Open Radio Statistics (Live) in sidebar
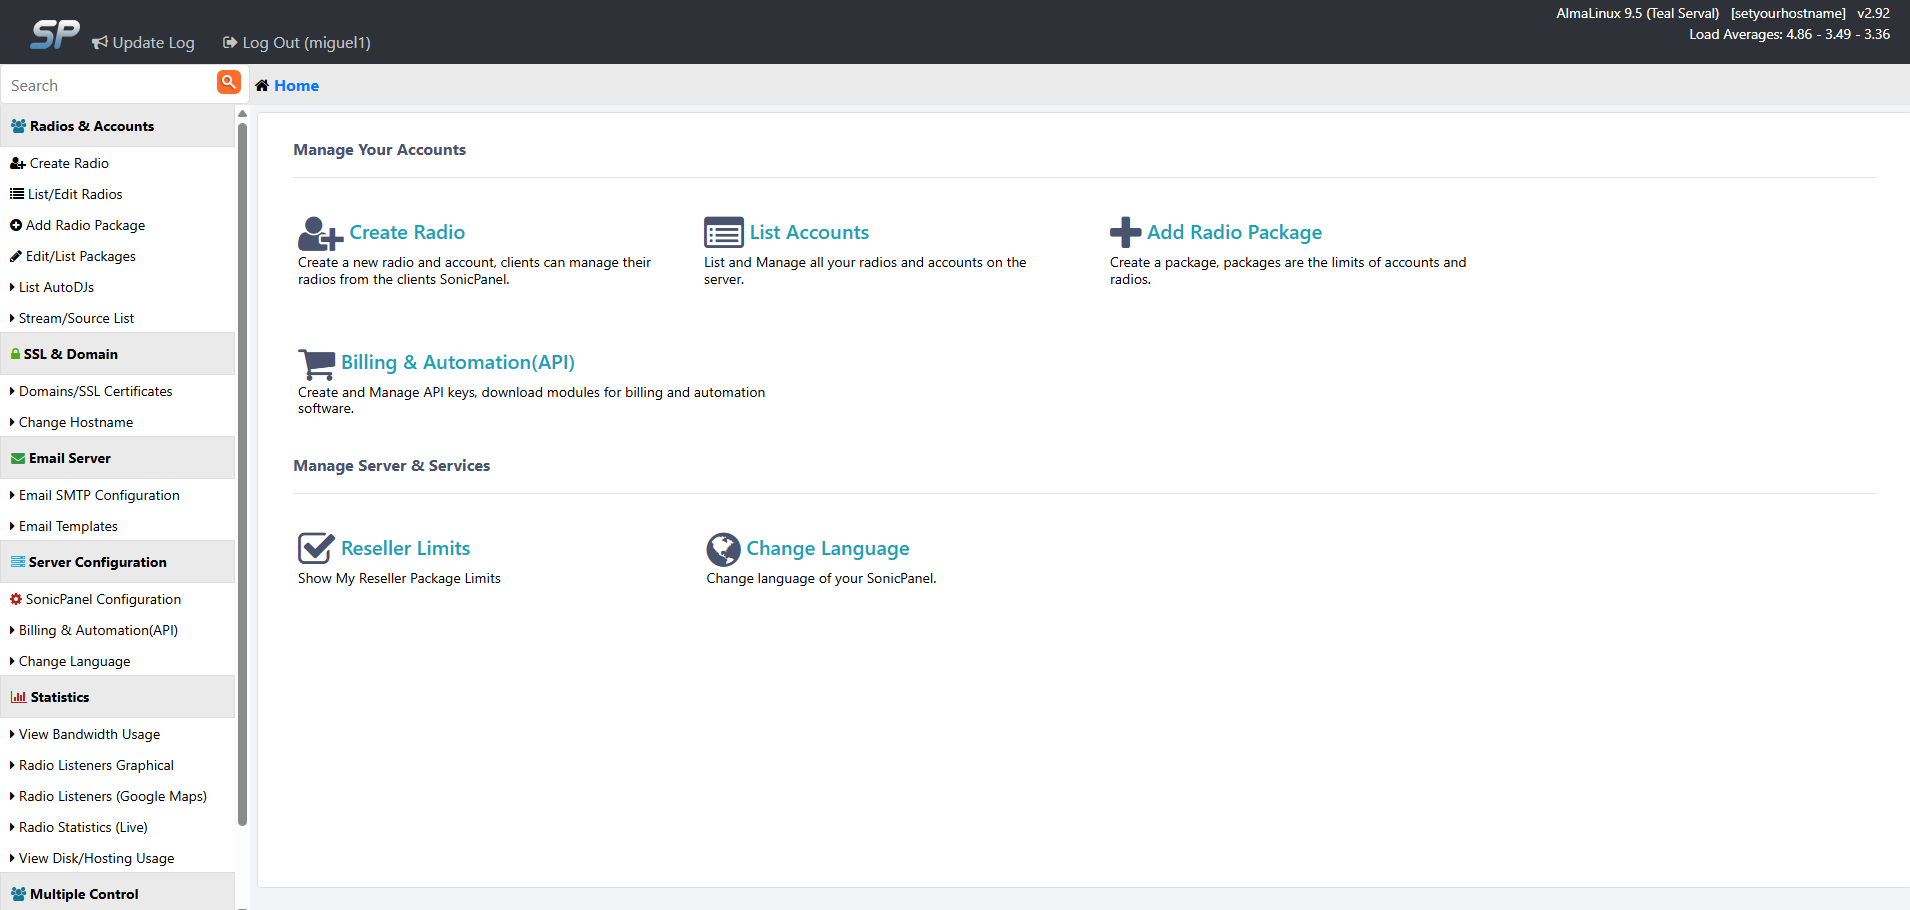This screenshot has height=910, width=1910. pyautogui.click(x=83, y=827)
